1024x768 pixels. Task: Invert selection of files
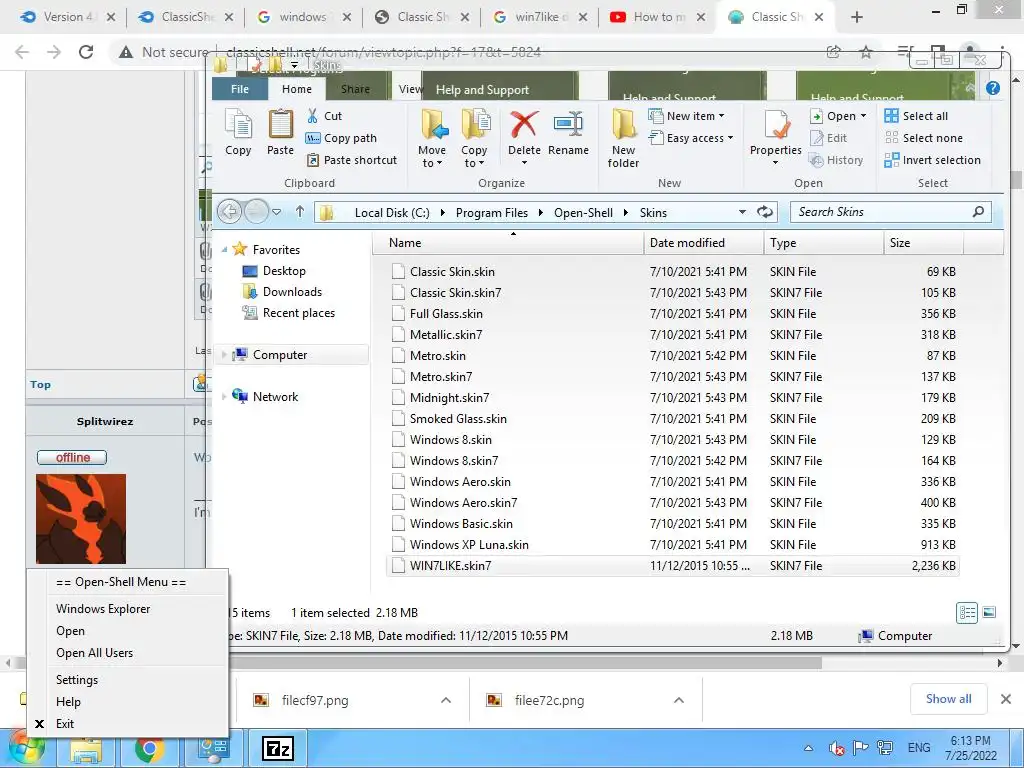933,160
